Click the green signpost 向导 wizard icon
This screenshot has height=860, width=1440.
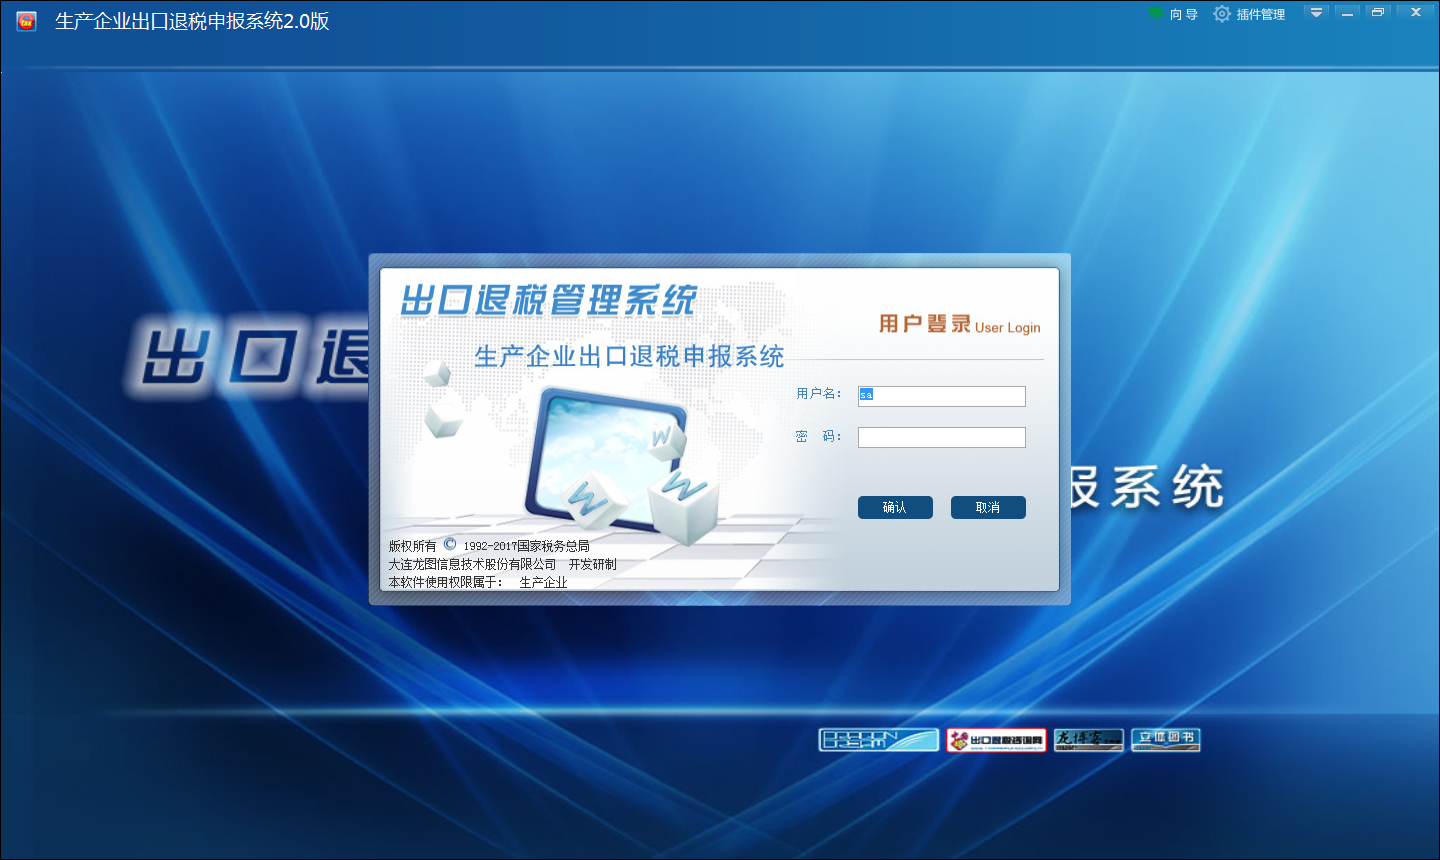point(1155,13)
